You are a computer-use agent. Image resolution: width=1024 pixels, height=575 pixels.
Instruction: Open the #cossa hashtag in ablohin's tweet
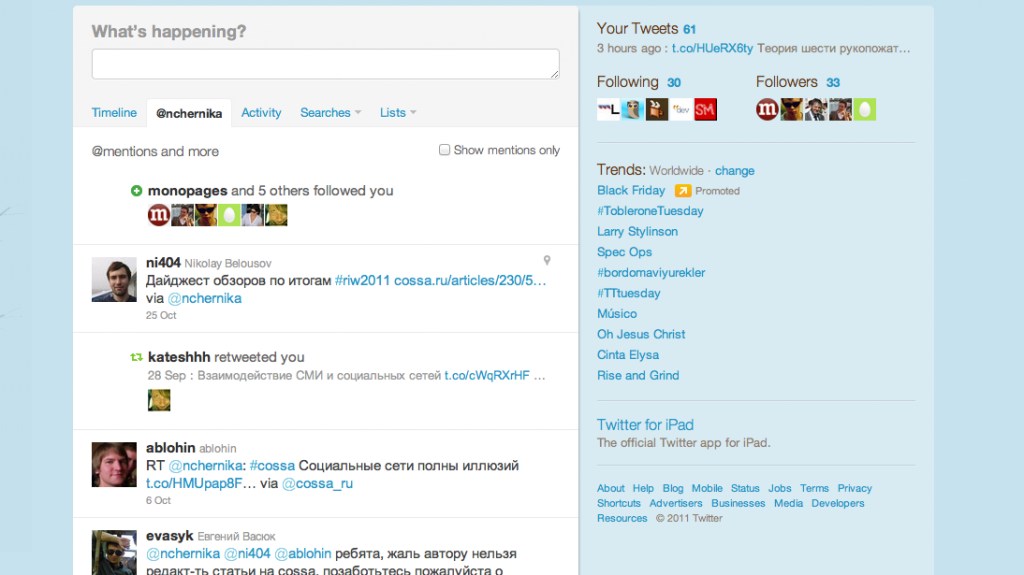click(272, 466)
